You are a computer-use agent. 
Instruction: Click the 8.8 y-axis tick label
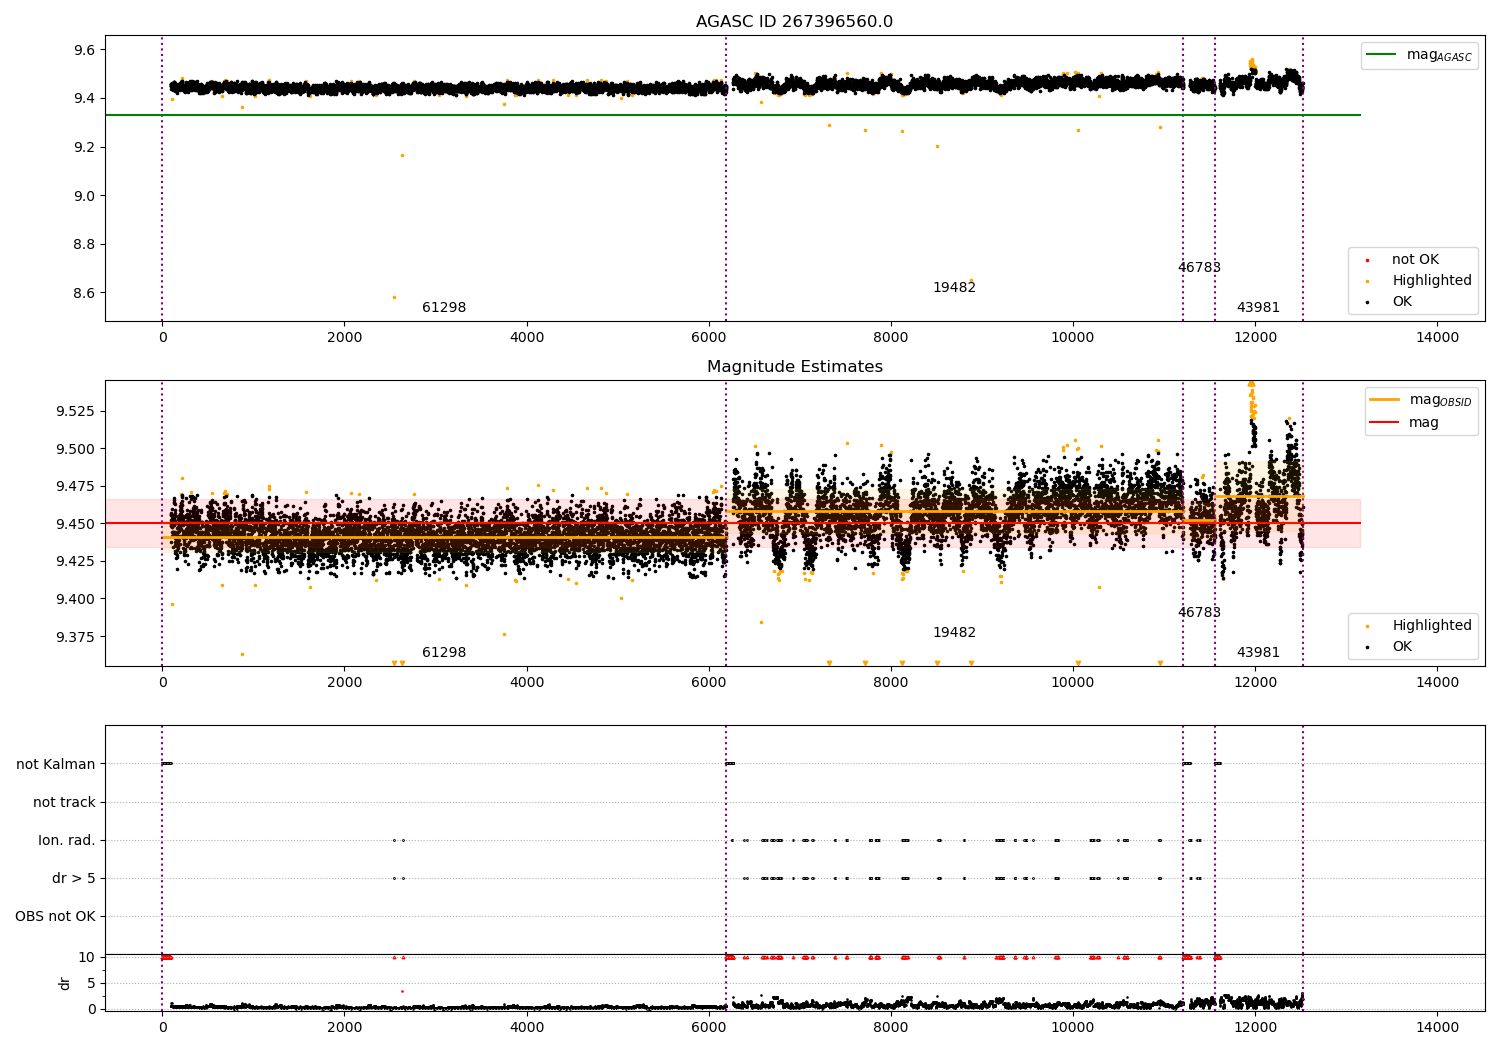tap(84, 245)
